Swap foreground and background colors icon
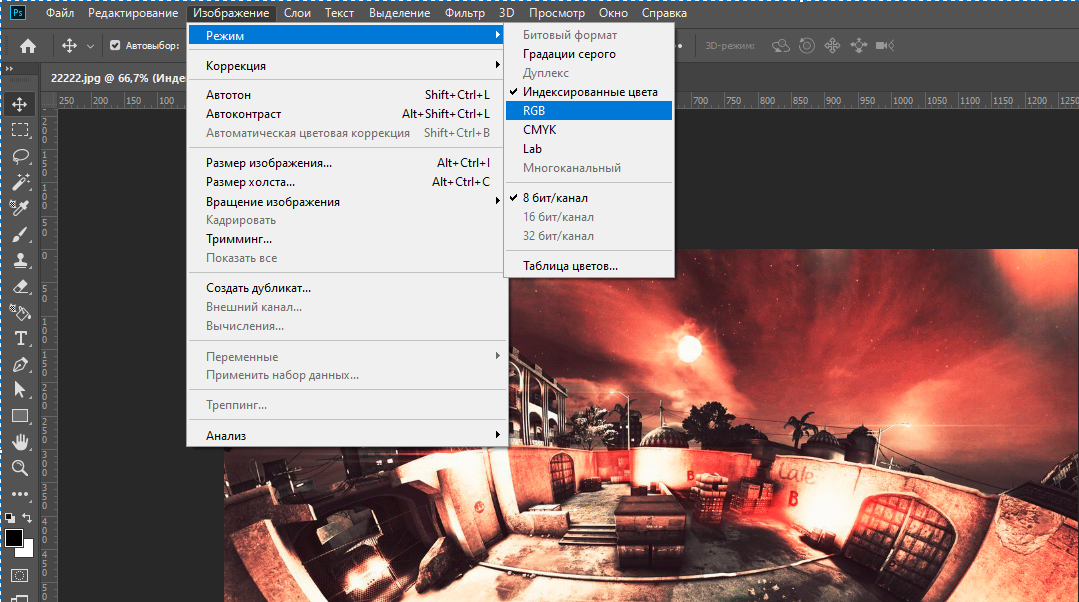 (27, 518)
